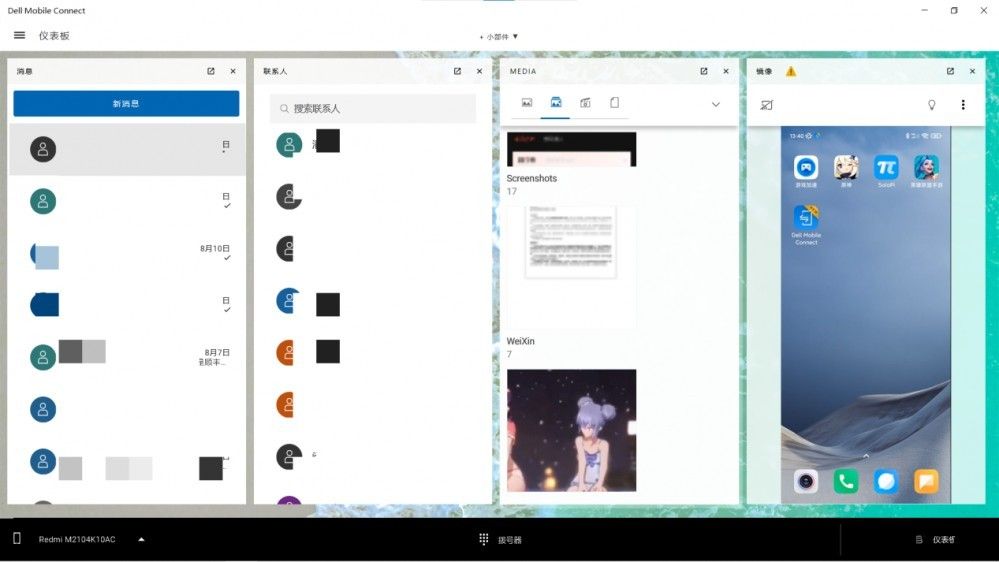Image resolution: width=999 pixels, height=562 pixels.
Task: Click the Screenshots album label
Action: [x=532, y=178]
